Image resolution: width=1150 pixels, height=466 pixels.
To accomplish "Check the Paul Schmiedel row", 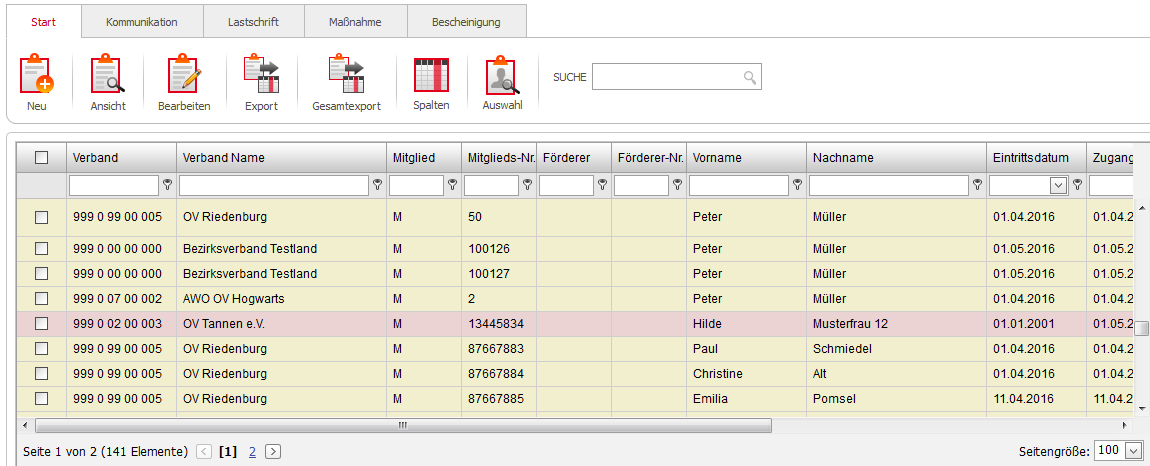I will pyautogui.click(x=42, y=349).
